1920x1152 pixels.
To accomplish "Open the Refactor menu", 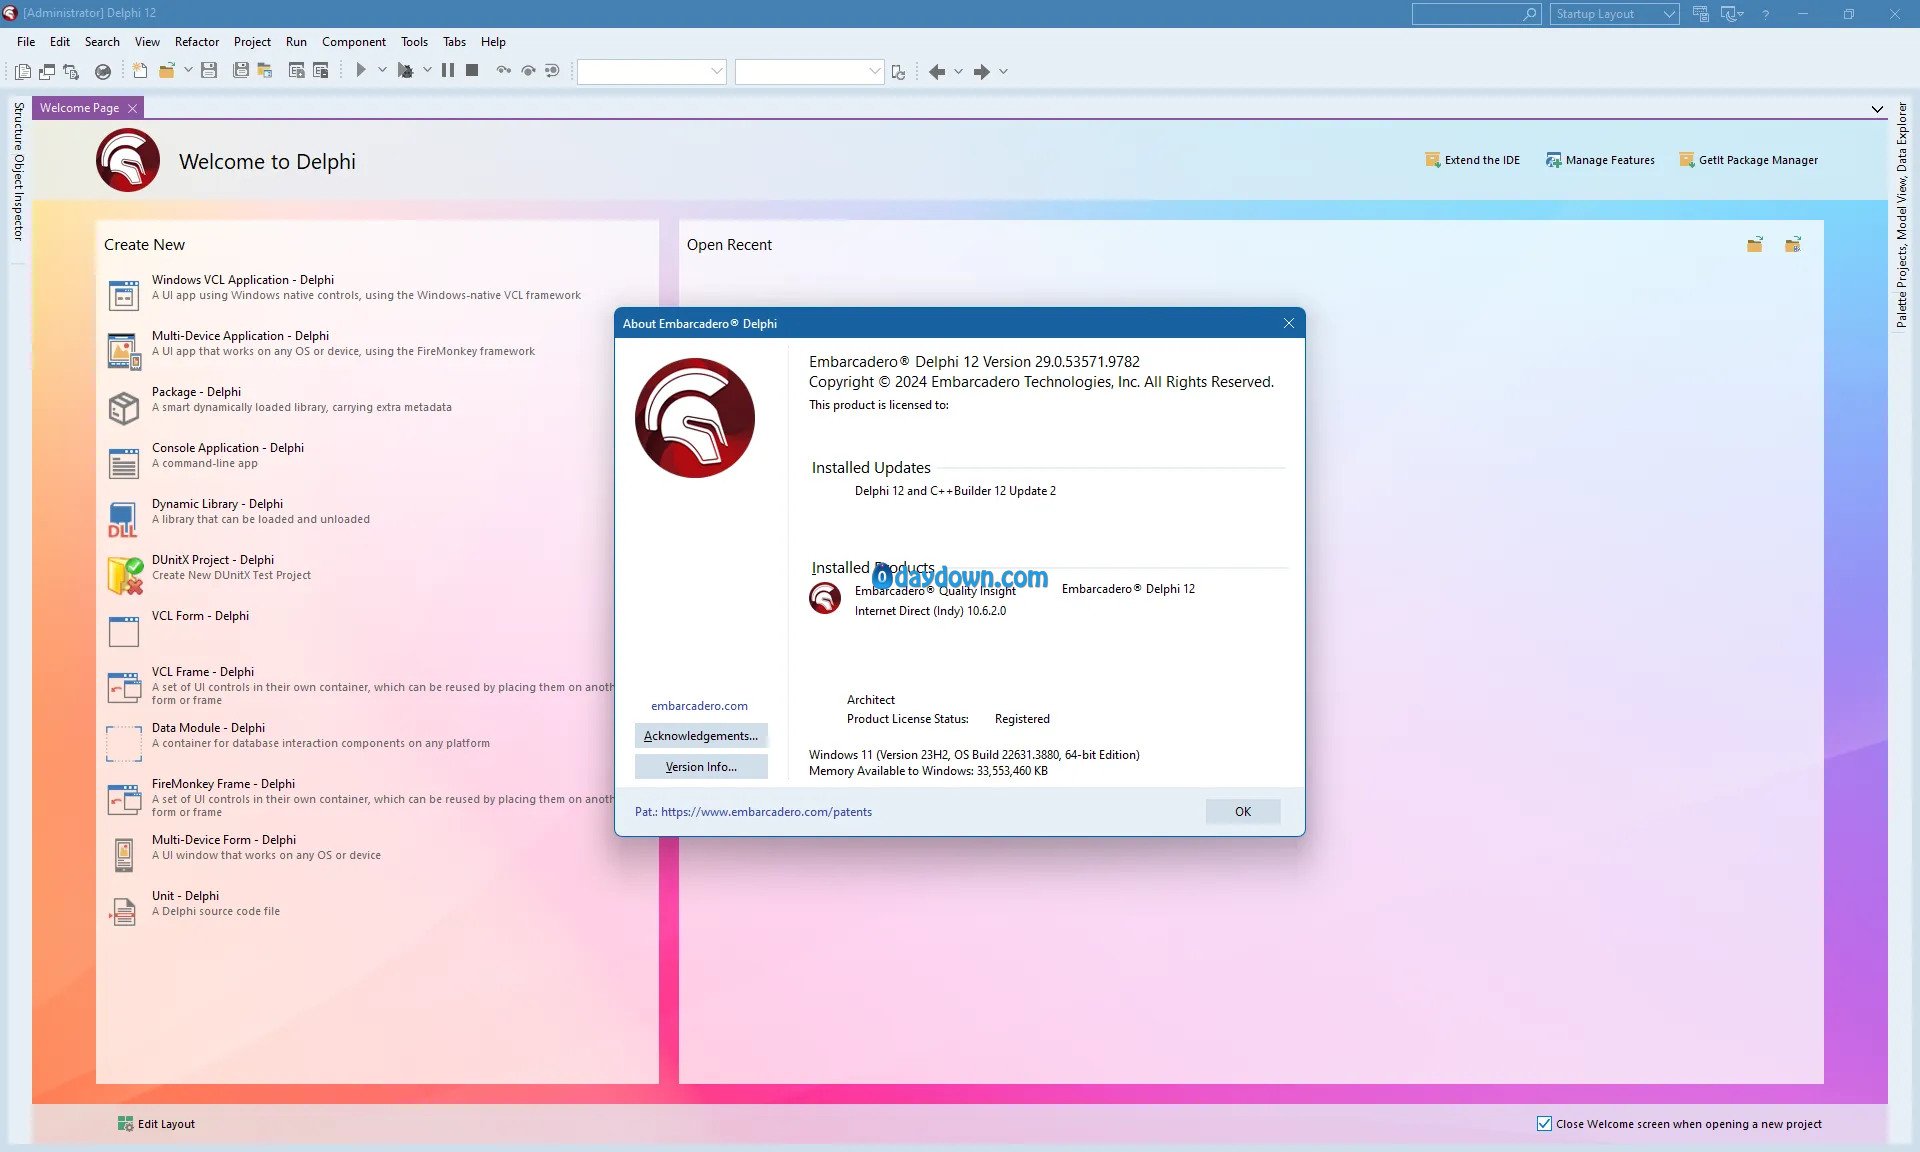I will point(196,42).
